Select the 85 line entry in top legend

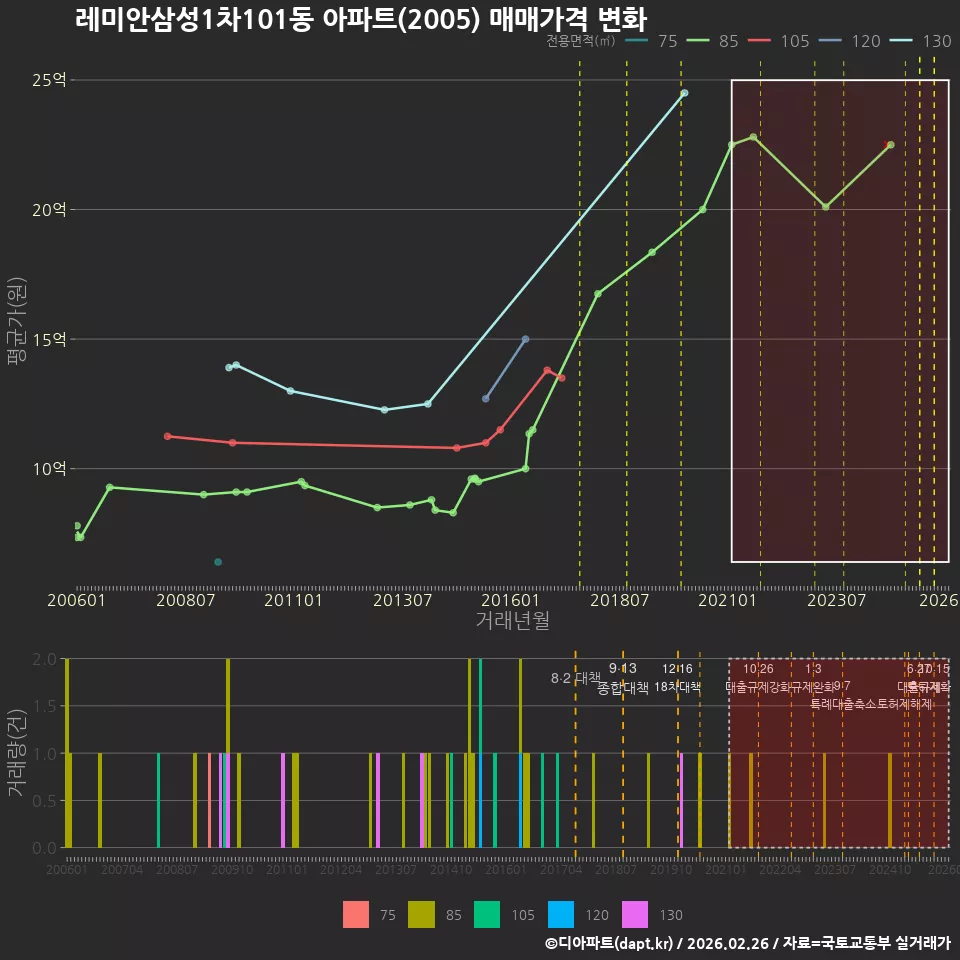point(713,41)
